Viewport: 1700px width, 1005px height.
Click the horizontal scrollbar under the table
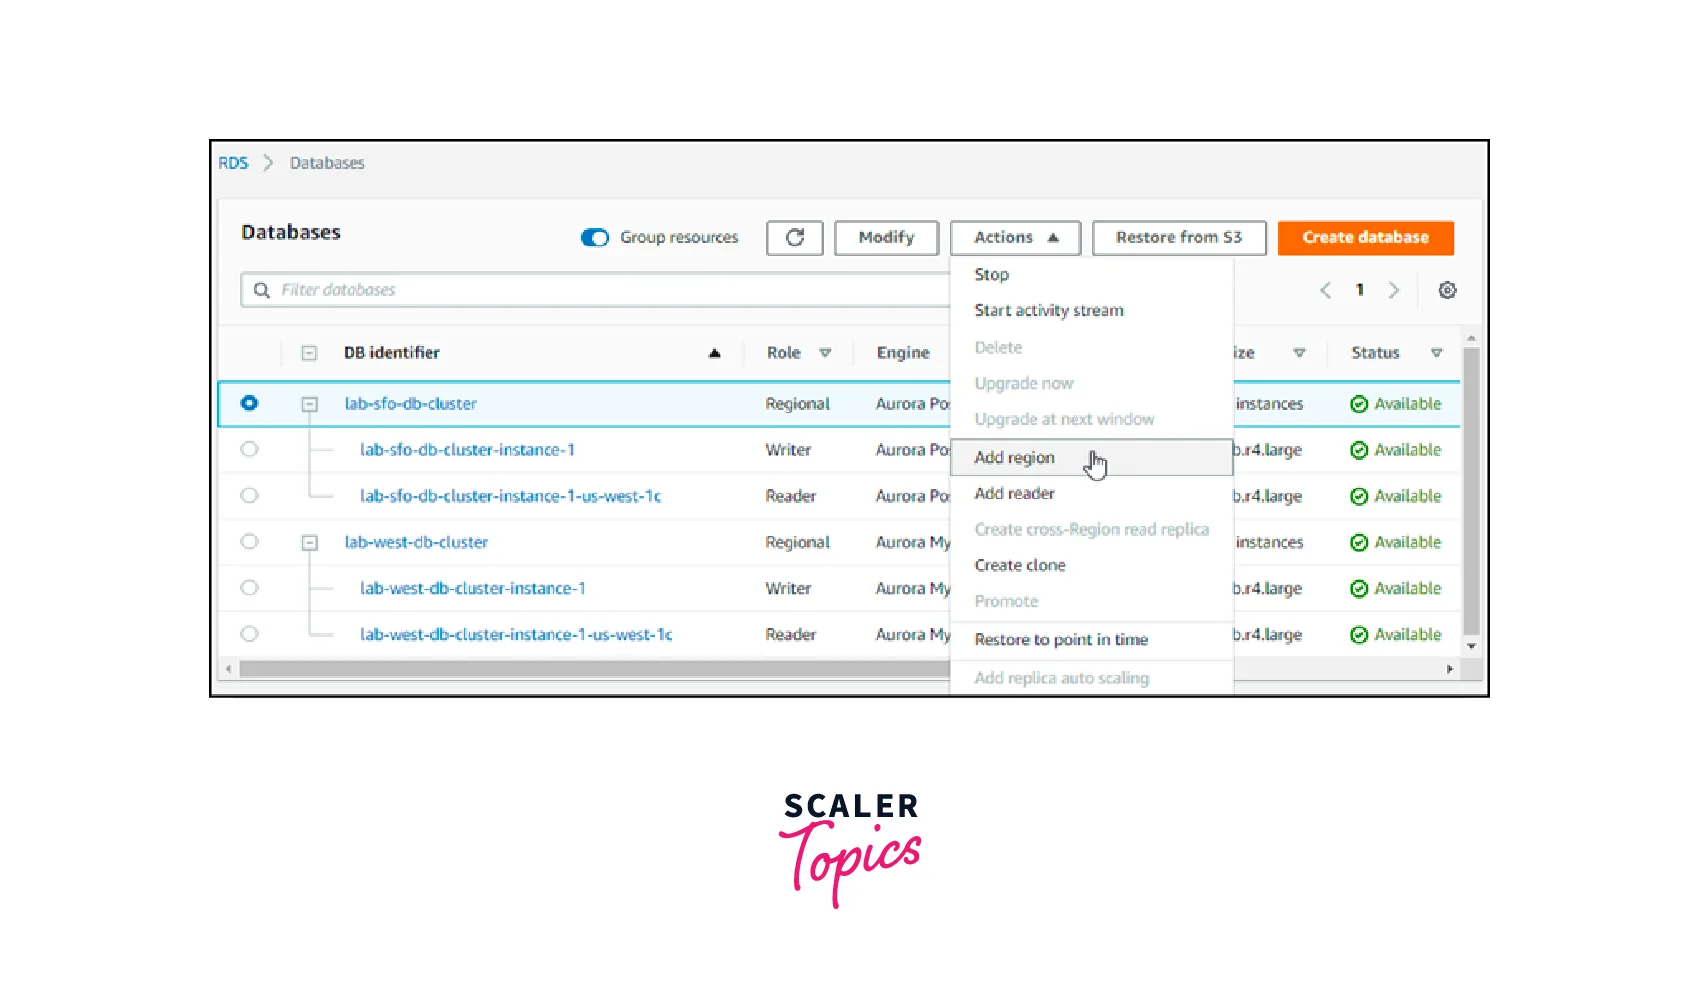[590, 669]
